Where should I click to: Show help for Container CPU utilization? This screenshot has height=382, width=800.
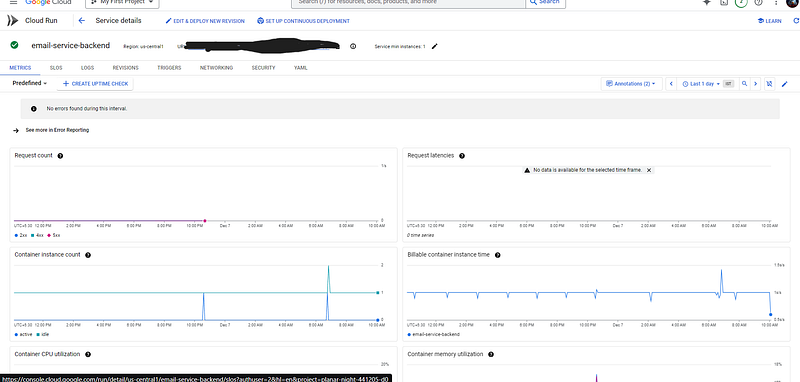(88, 354)
